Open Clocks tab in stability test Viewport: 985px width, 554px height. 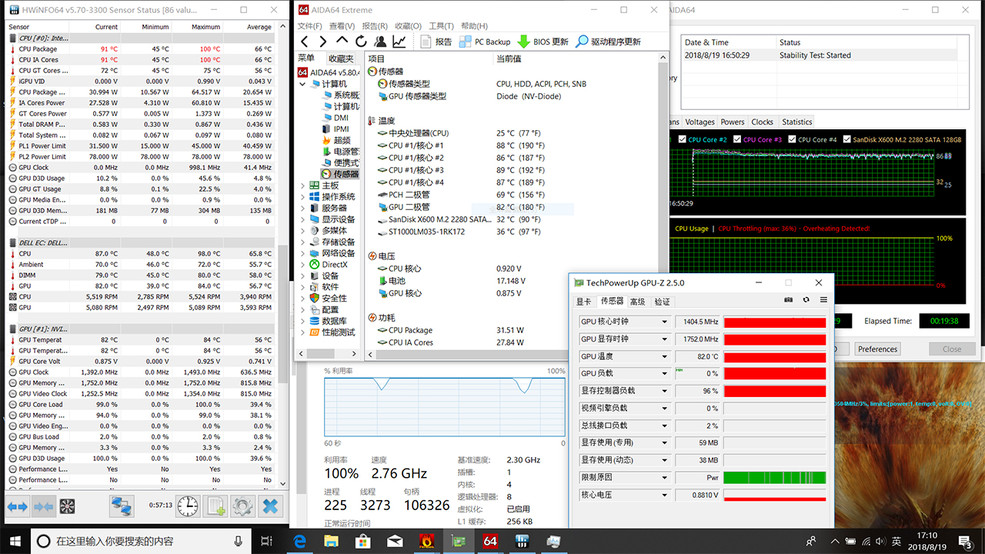coord(762,122)
